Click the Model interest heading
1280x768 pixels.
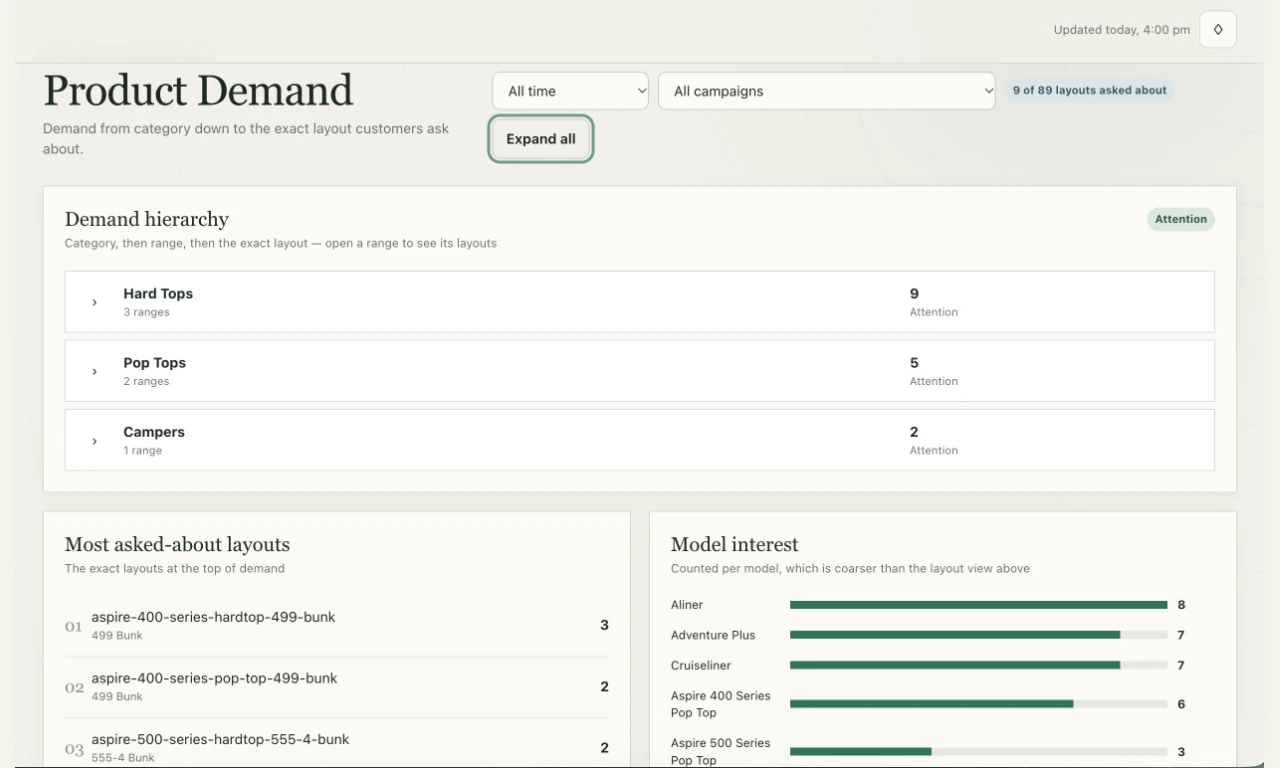coord(735,545)
